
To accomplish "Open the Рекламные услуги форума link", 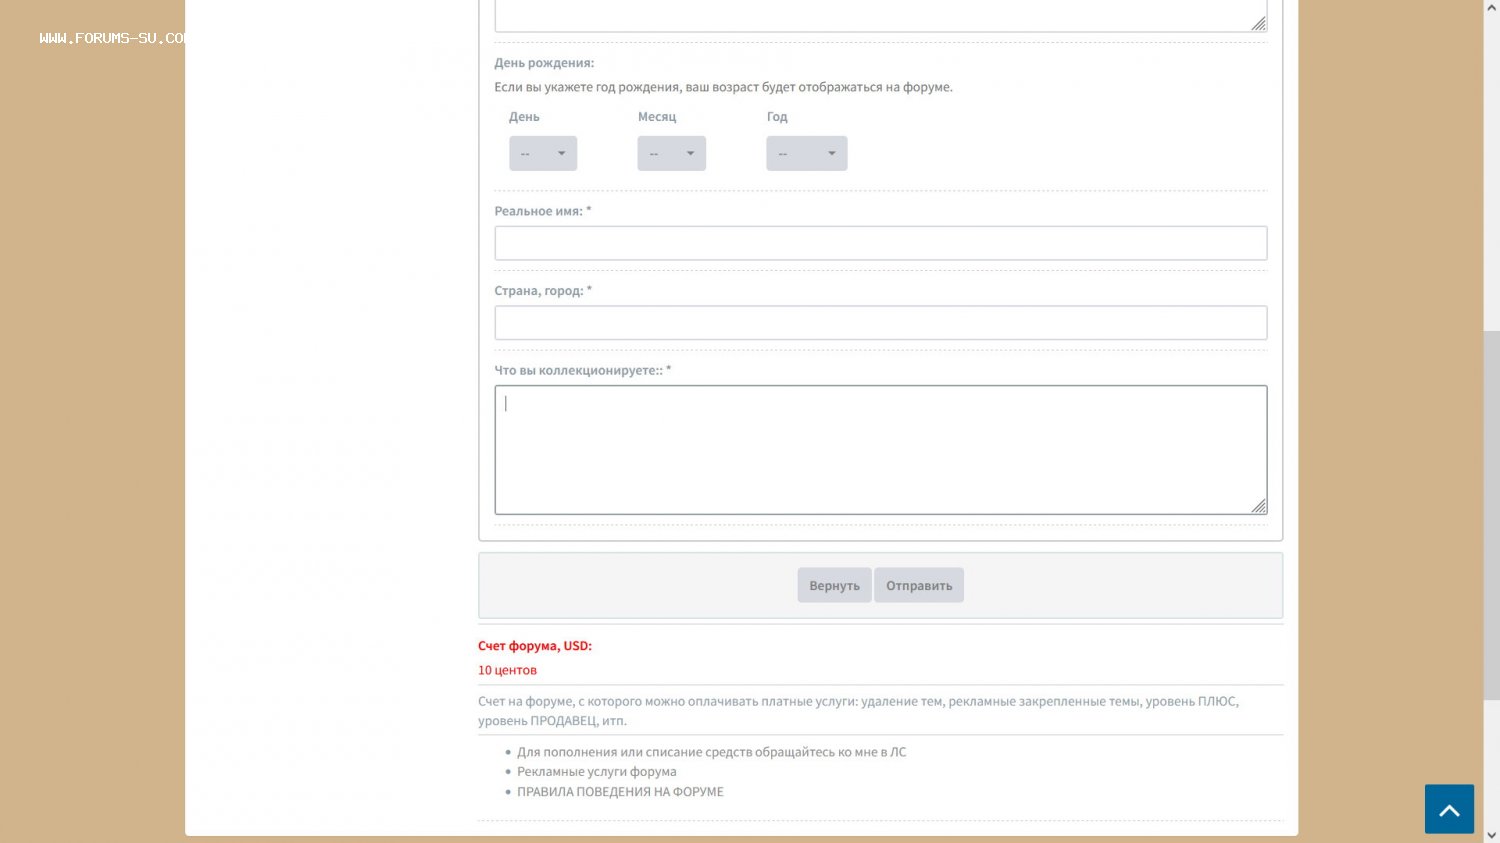I will tap(596, 772).
